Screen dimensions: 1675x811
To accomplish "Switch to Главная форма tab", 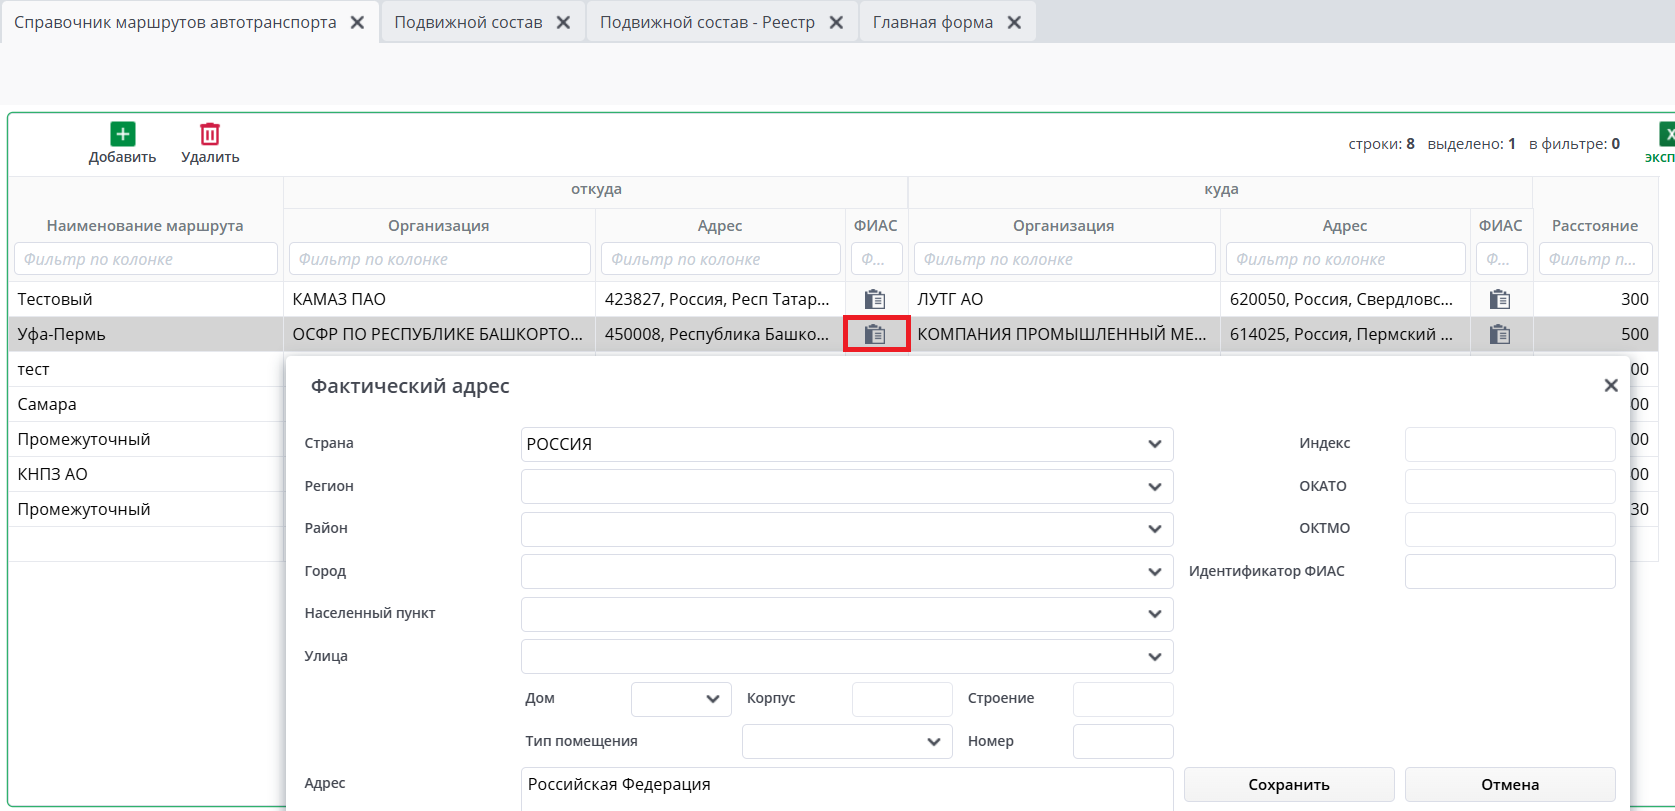I will click(x=932, y=22).
